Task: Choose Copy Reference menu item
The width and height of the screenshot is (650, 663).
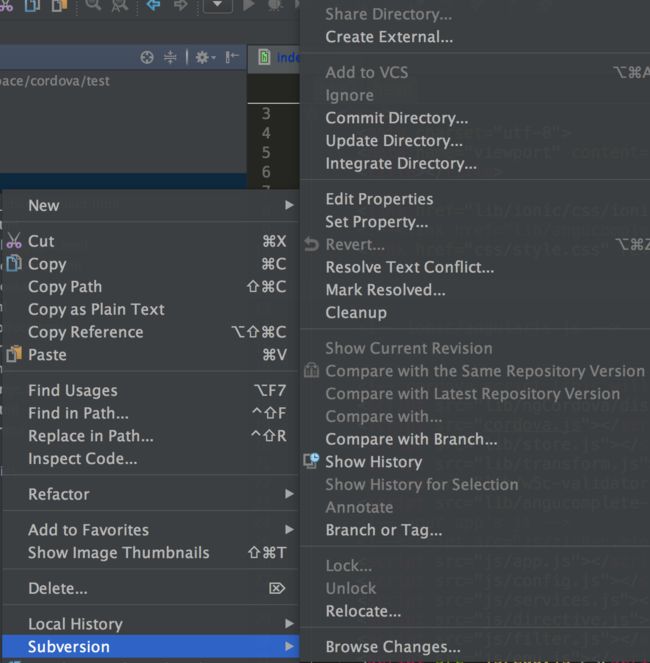Action: pos(151,332)
